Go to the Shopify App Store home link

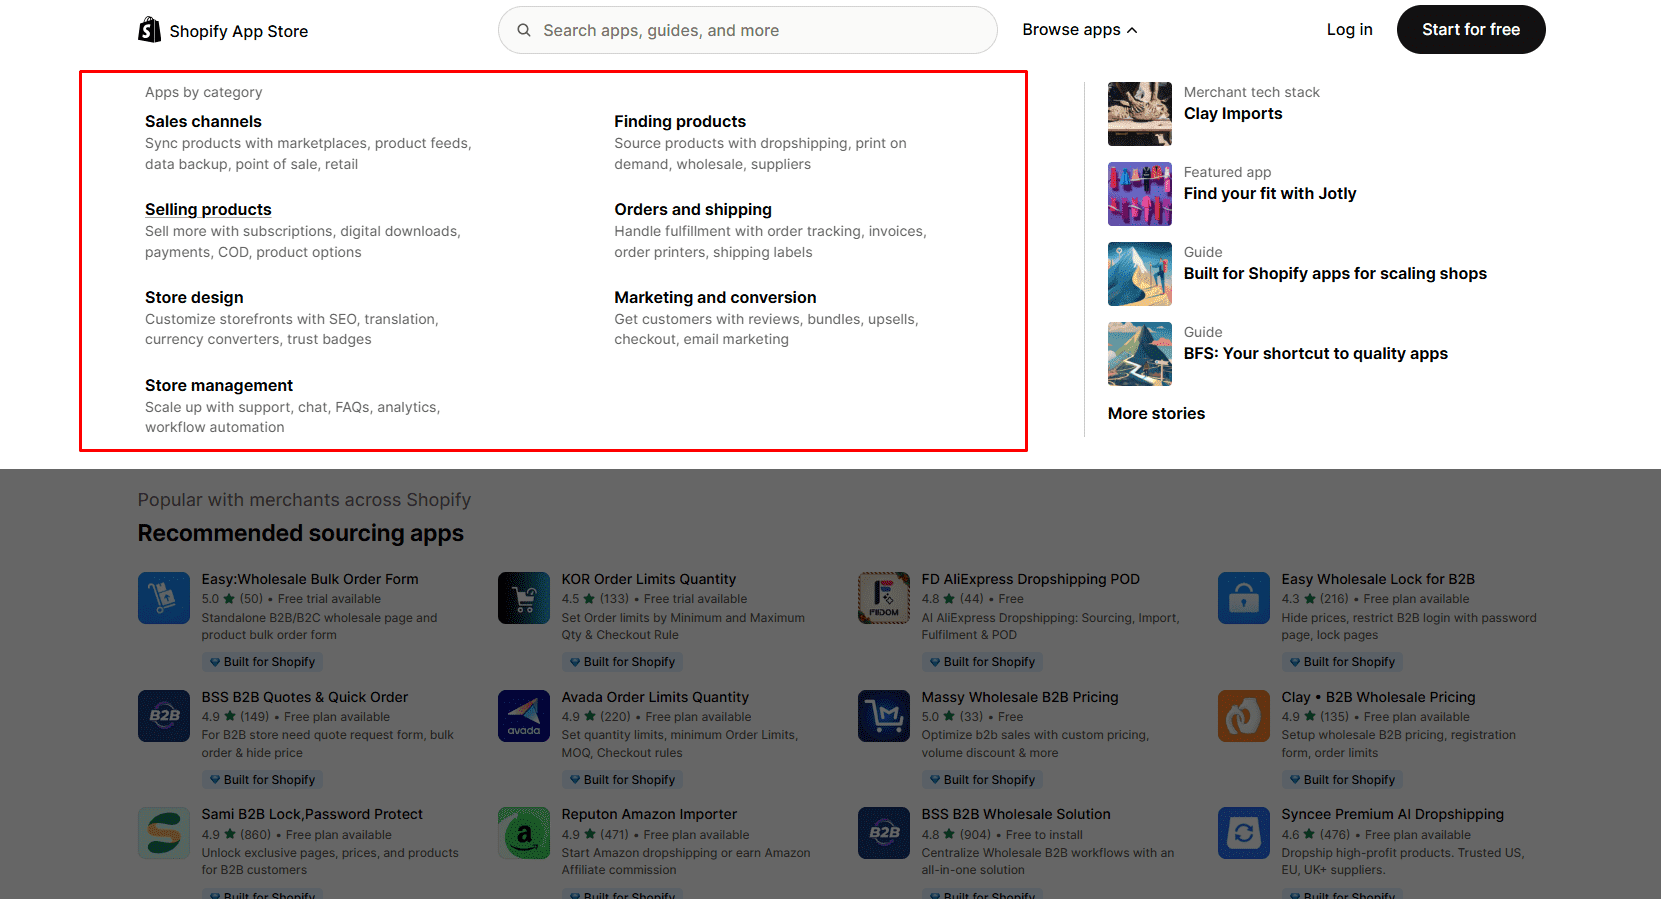tap(223, 30)
